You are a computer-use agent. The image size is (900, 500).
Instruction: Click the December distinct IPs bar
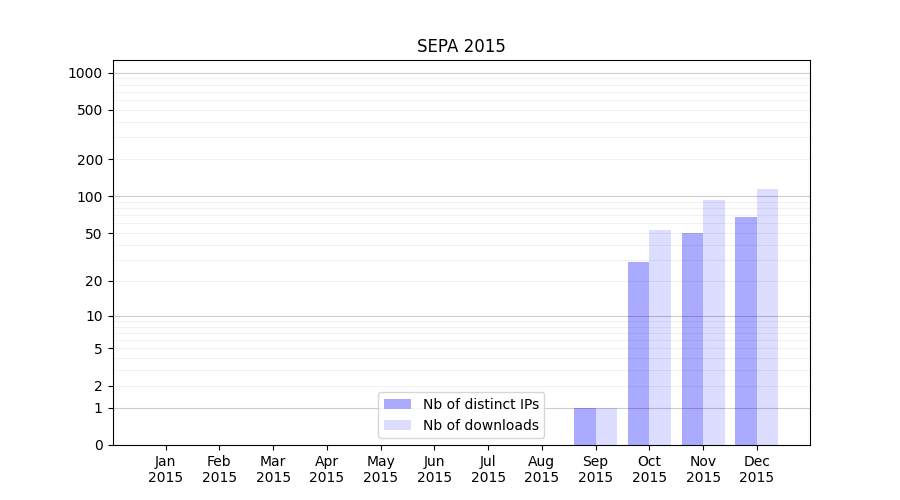pos(746,330)
